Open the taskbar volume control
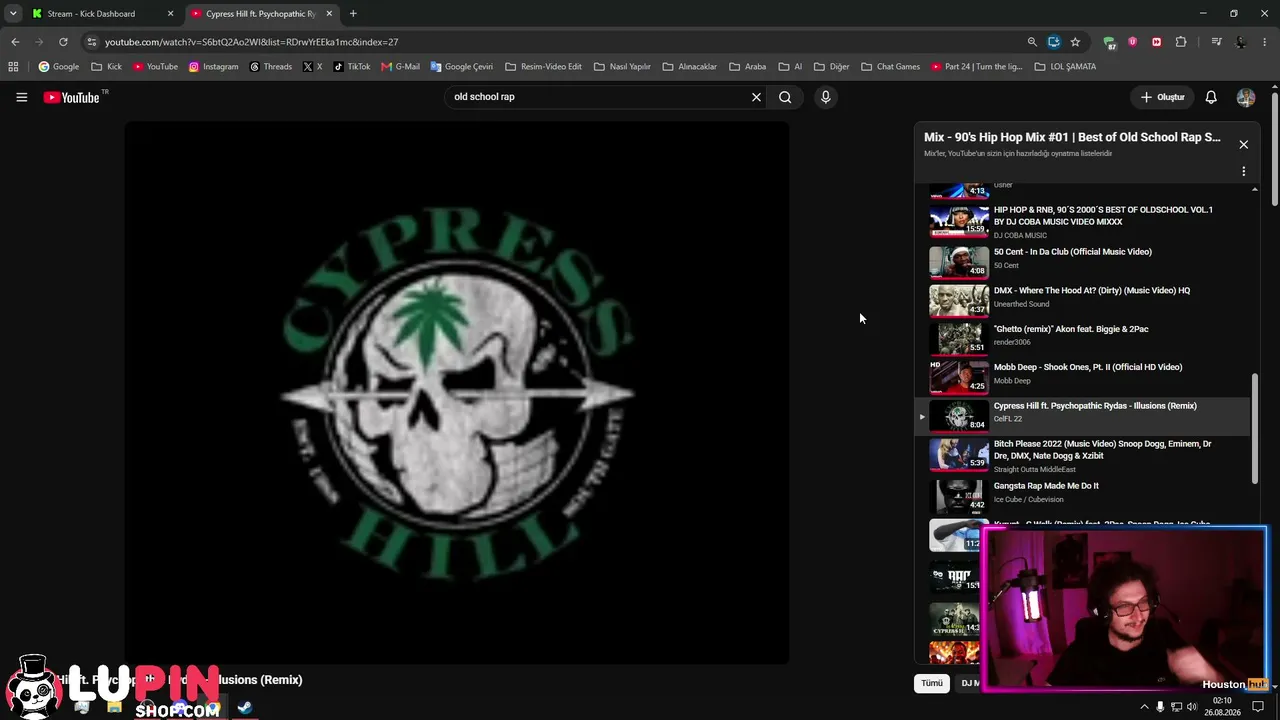This screenshot has height=720, width=1280. point(1192,707)
